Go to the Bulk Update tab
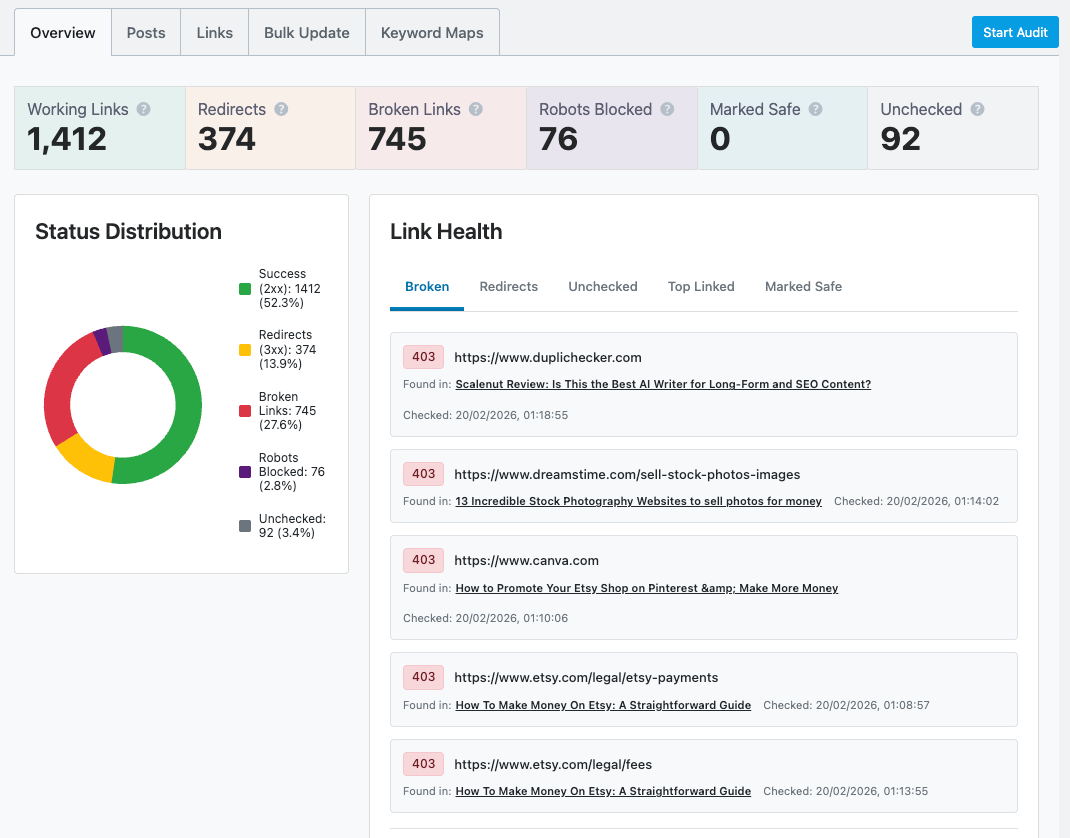Screen dimensions: 1070x838 tap(305, 32)
